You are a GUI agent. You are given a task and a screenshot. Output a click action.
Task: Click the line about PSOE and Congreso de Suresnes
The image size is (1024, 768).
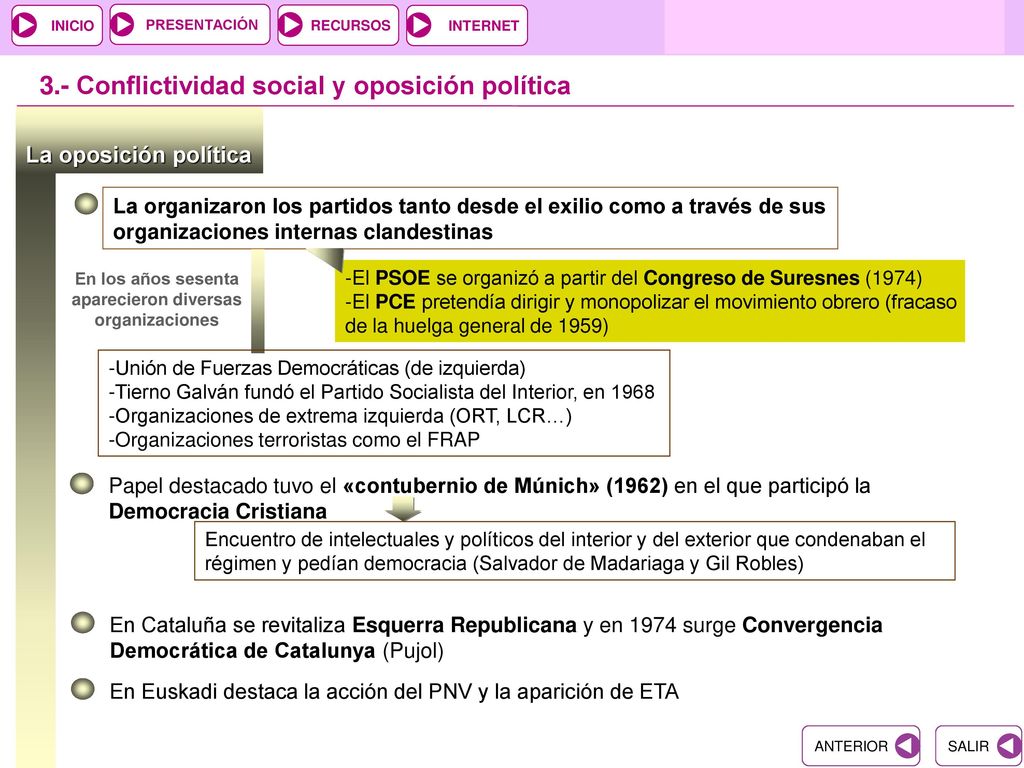click(x=633, y=278)
